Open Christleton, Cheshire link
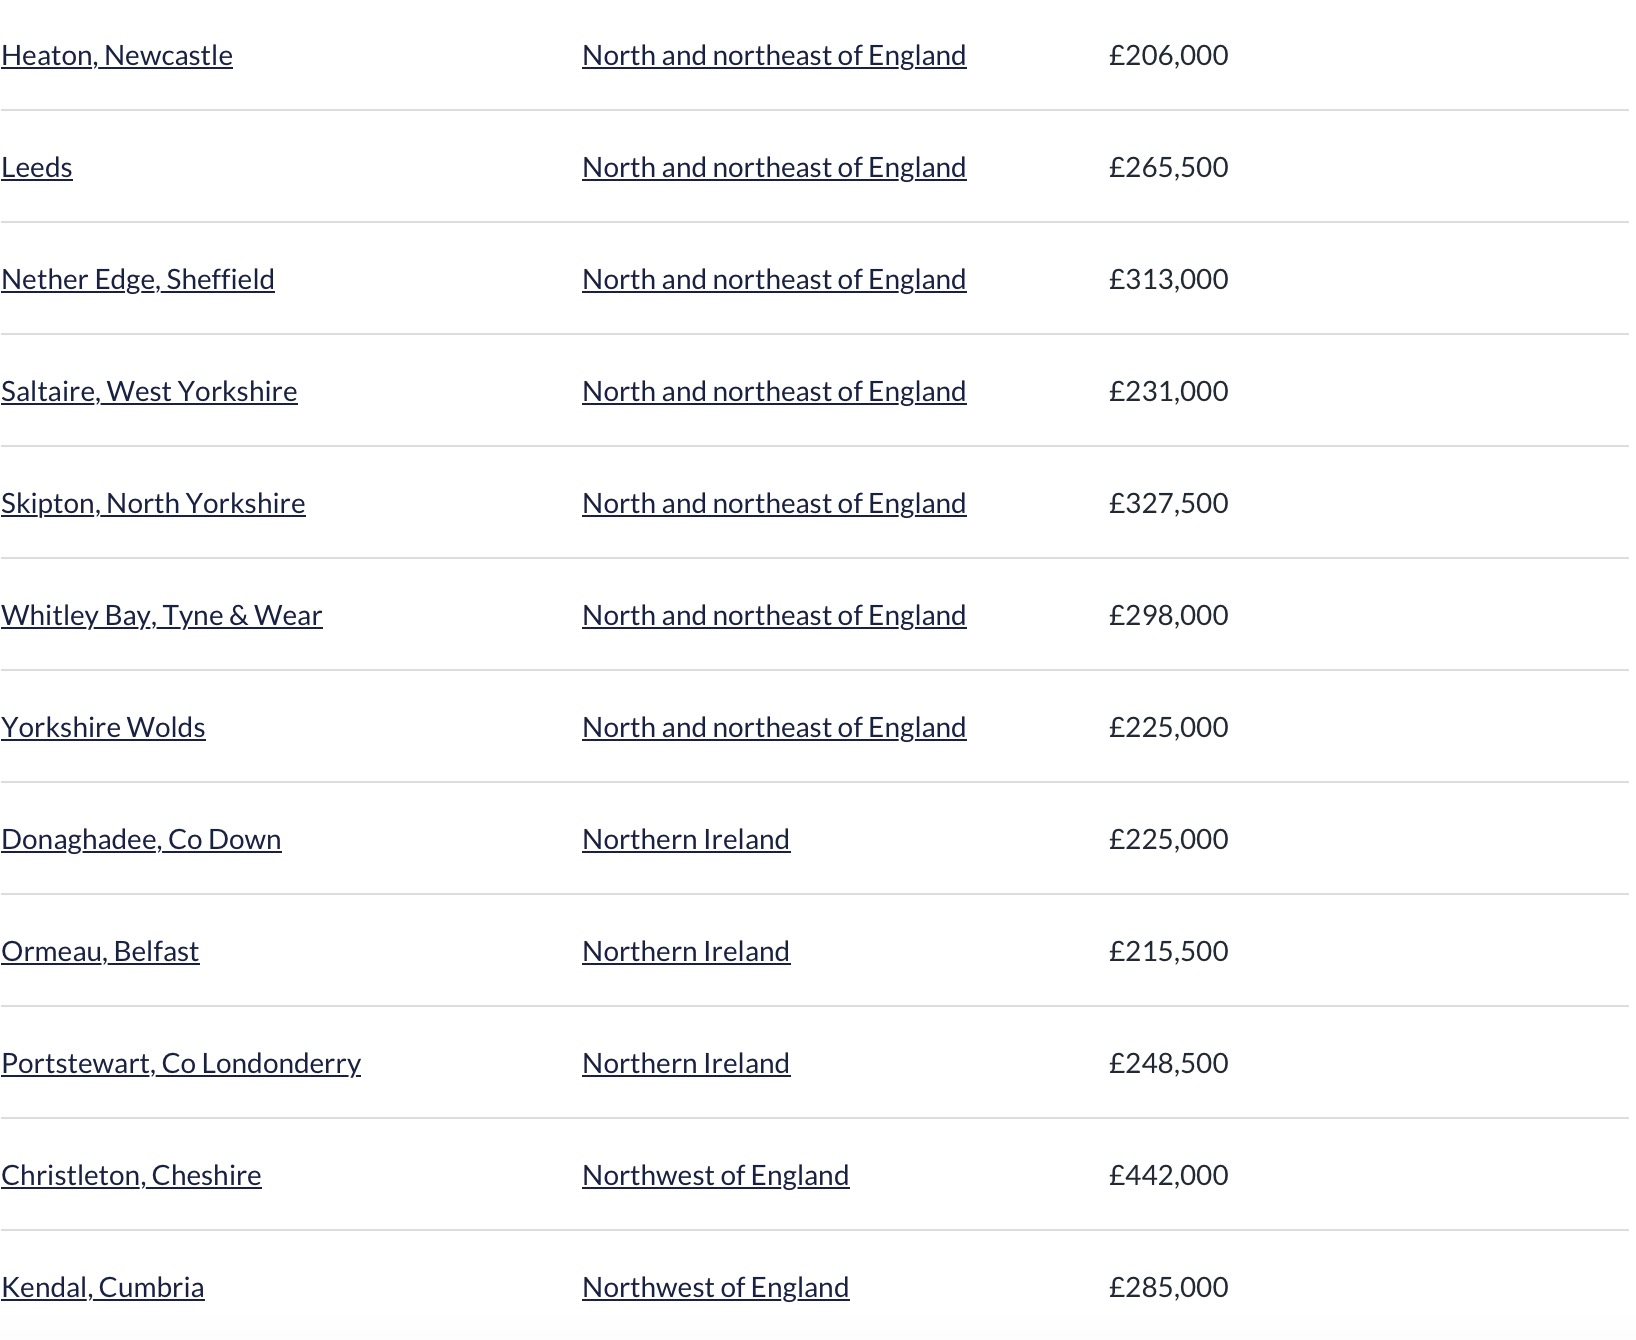The width and height of the screenshot is (1636, 1340). 131,1175
